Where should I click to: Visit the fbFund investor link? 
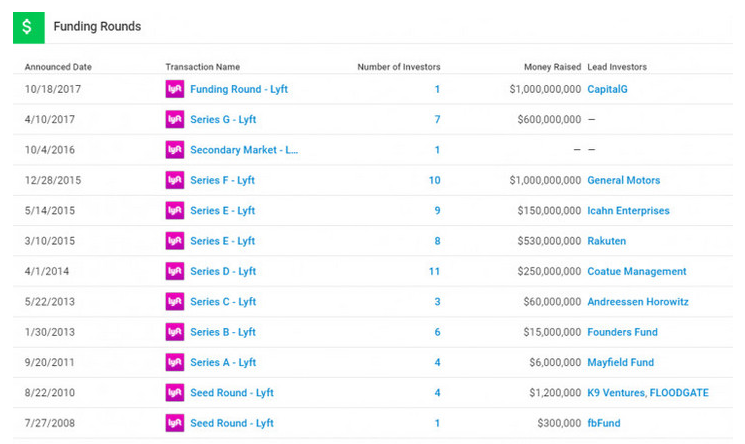click(604, 423)
